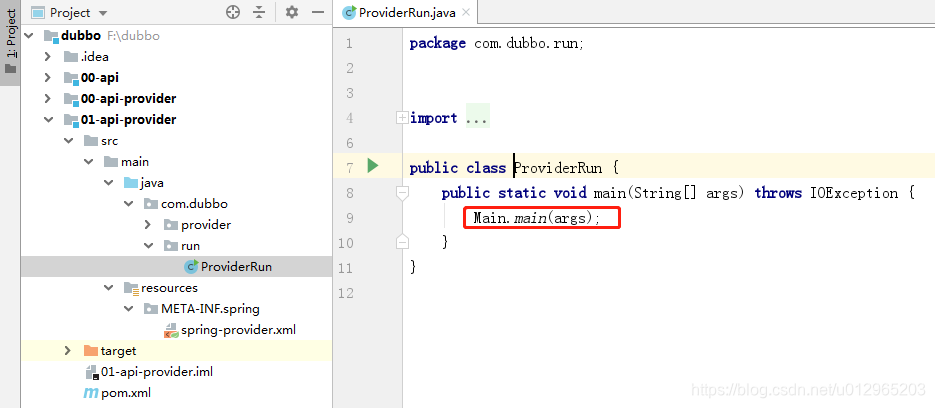
Task: Click the resources folder icon
Action: (131, 288)
